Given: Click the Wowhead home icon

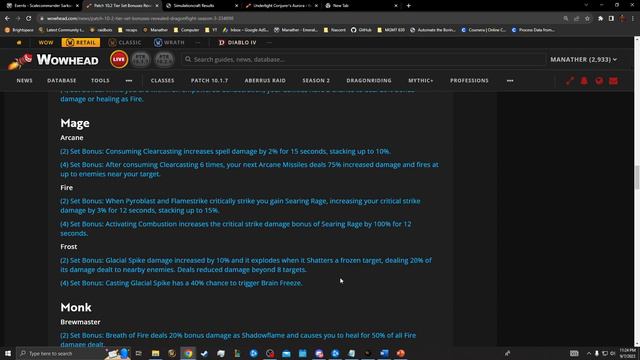Looking at the screenshot, I should pyautogui.click(x=19, y=42).
